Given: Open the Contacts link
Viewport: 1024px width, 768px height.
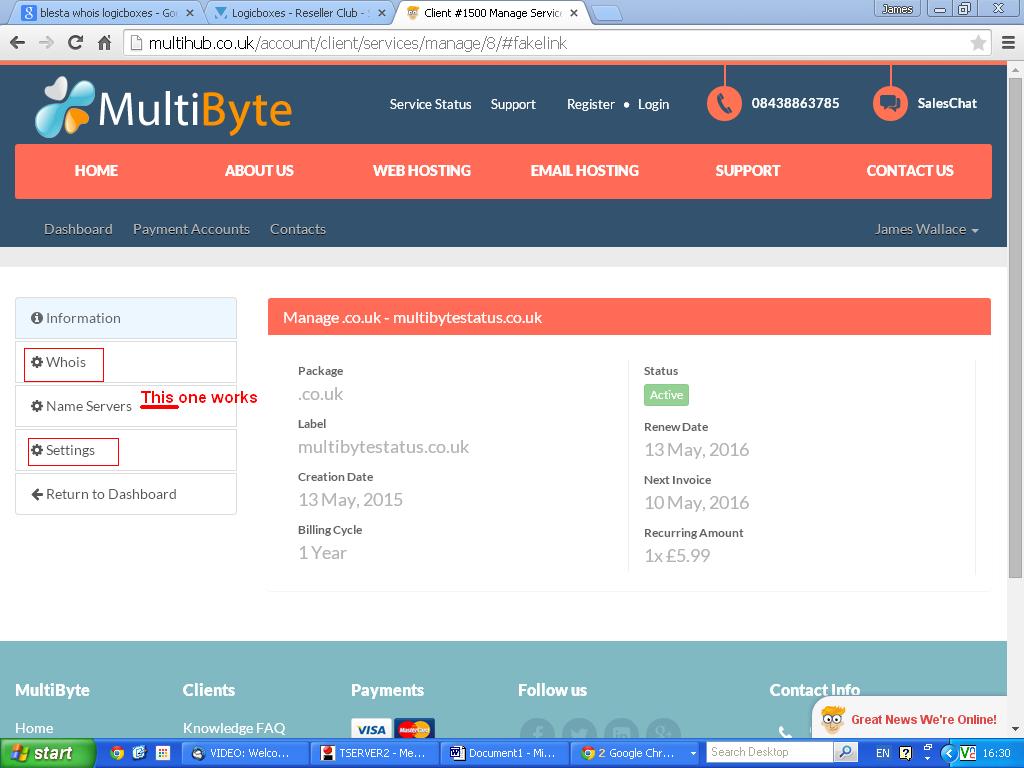Looking at the screenshot, I should click(x=298, y=229).
